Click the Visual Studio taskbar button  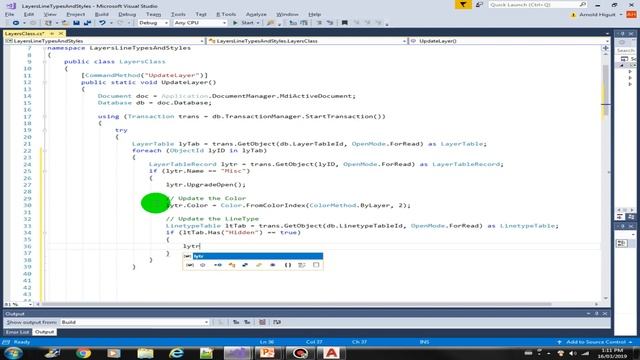pyautogui.click(x=237, y=353)
